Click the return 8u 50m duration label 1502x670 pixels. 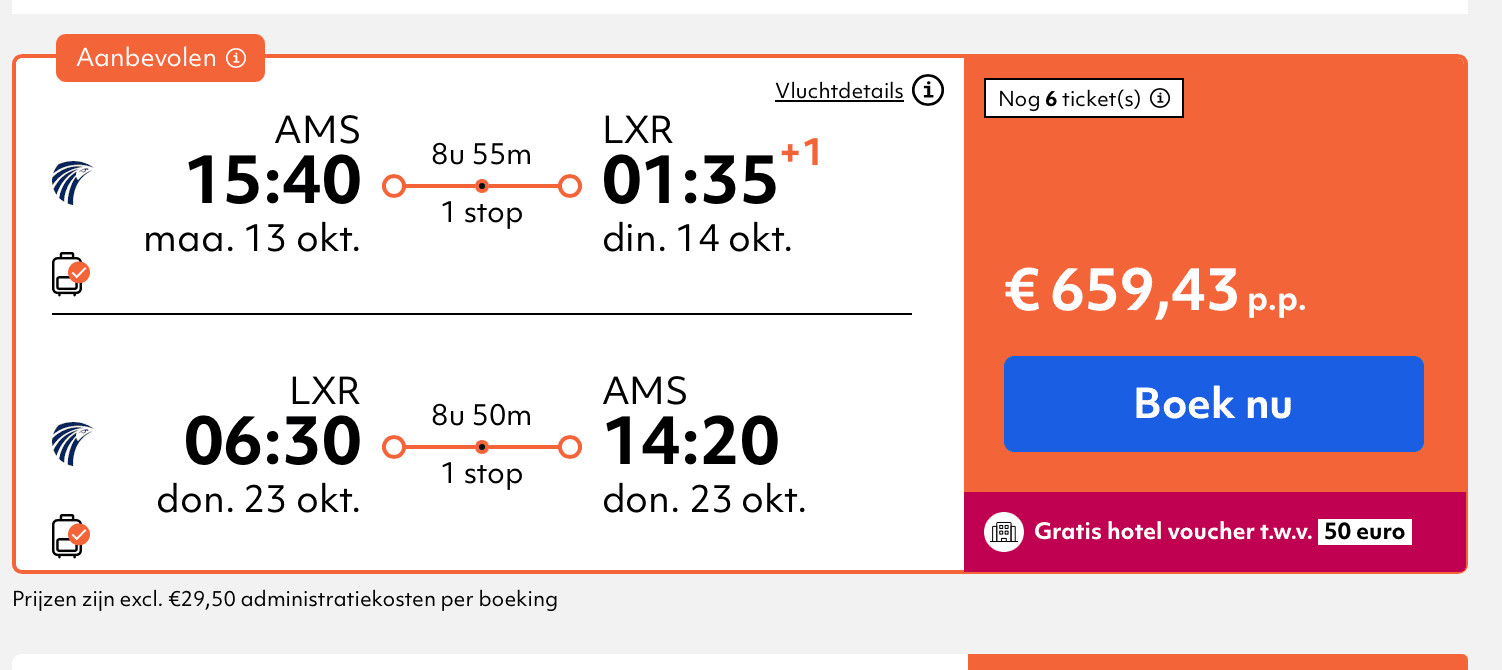pos(482,415)
